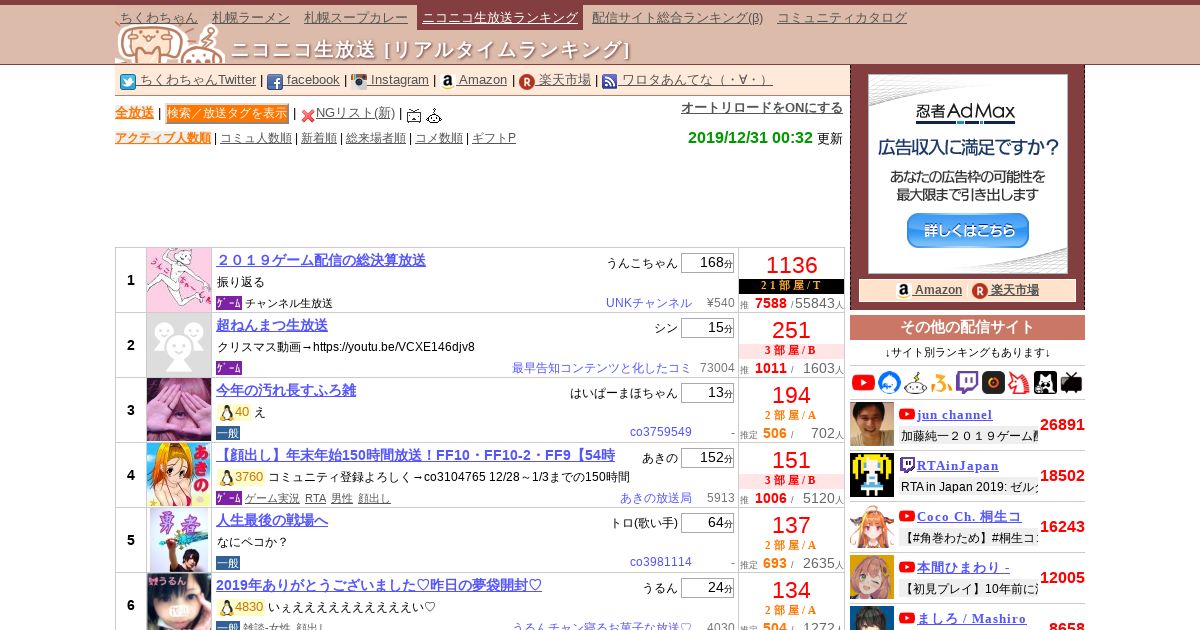This screenshot has height=630, width=1200.
Task: Open the jun channel stream link
Action: (955, 415)
